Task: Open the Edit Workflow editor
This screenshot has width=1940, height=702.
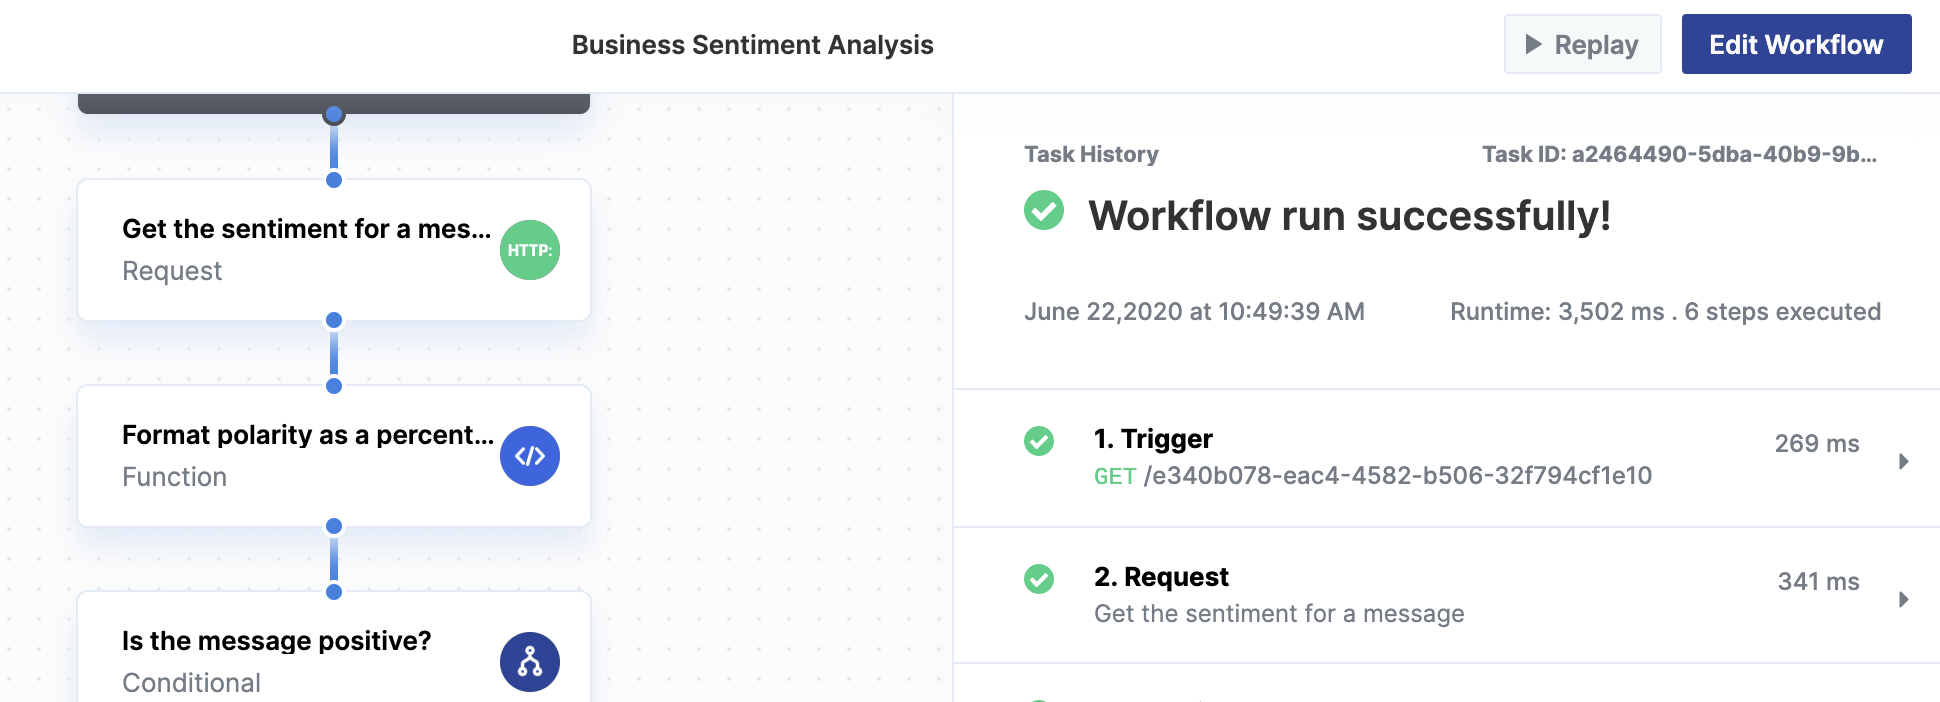Action: (x=1796, y=44)
